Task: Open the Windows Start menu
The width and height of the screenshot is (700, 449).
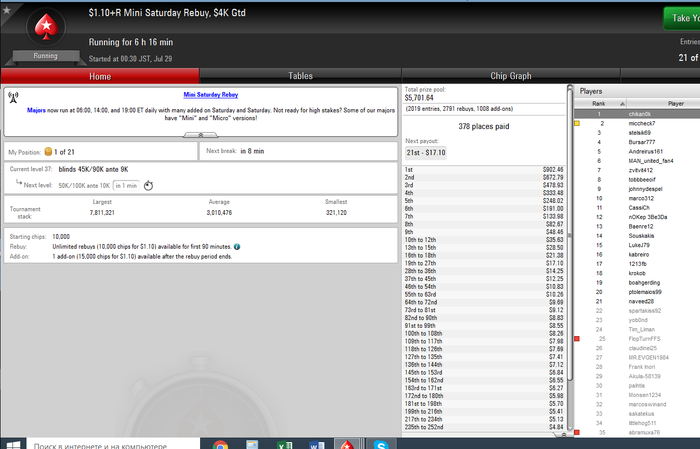Action: coord(13,445)
